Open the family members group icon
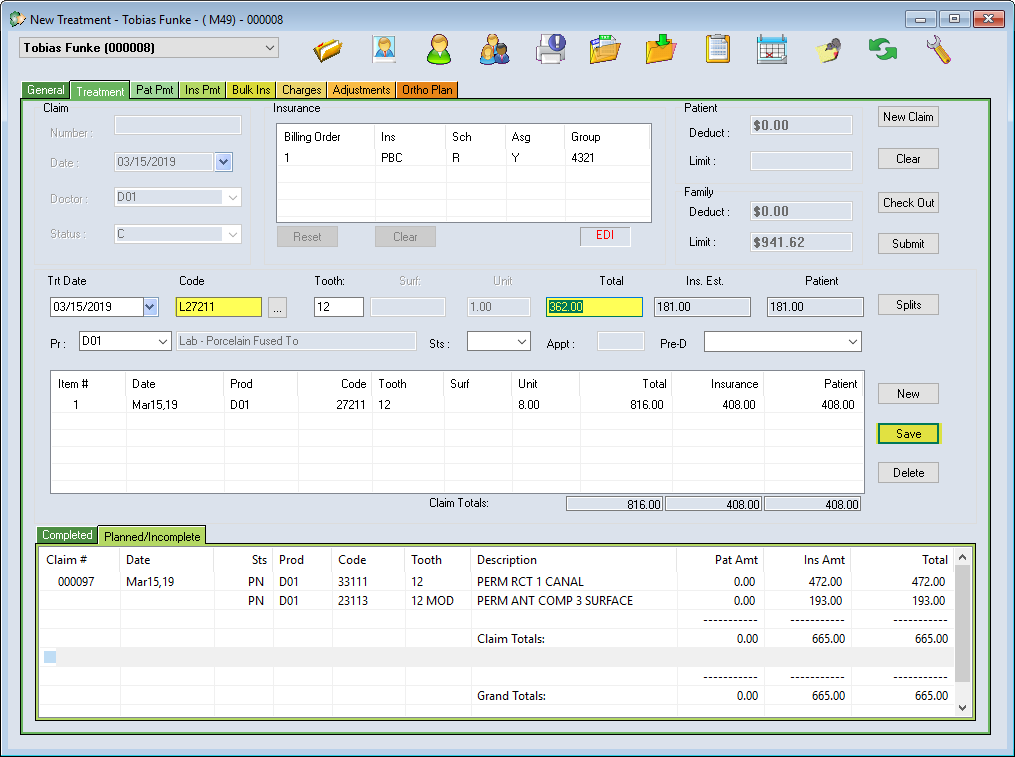Screen dimensions: 1015x757 (x=494, y=49)
